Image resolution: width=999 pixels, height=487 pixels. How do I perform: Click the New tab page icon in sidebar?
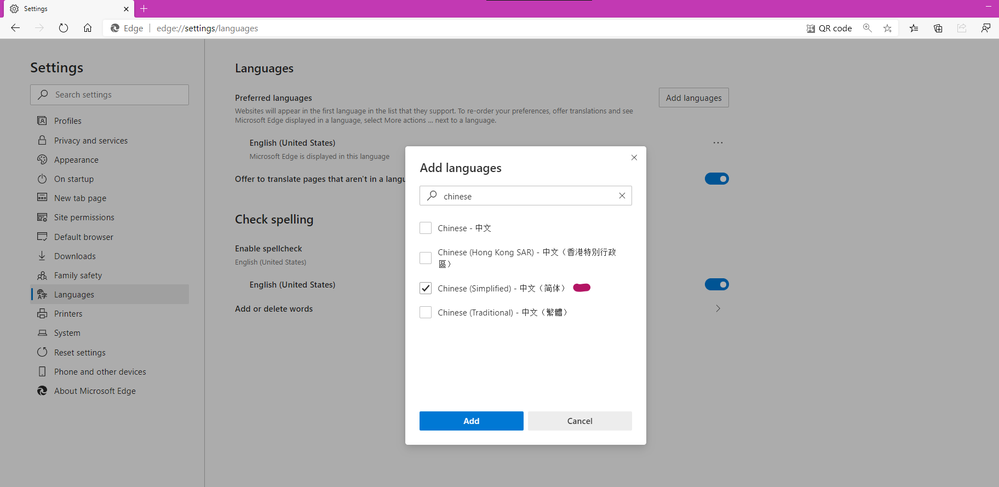(x=42, y=198)
